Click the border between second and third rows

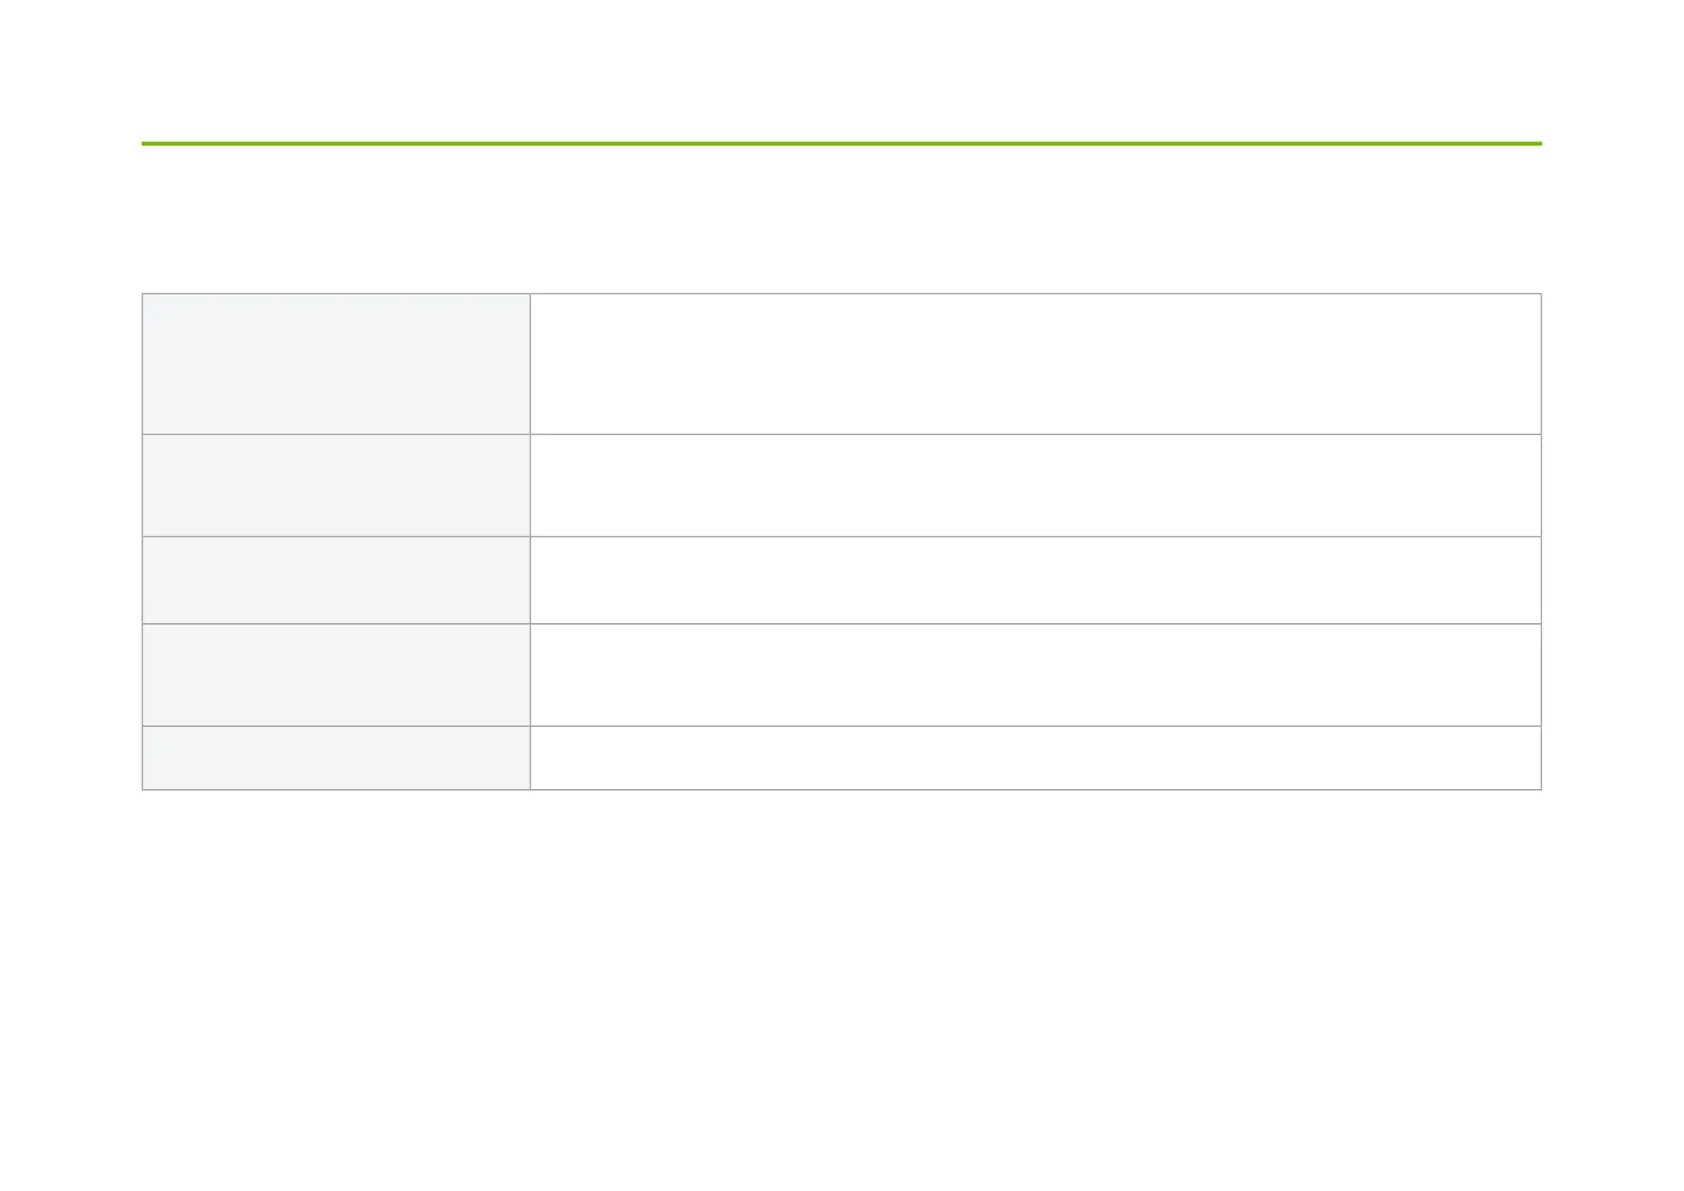point(841,537)
